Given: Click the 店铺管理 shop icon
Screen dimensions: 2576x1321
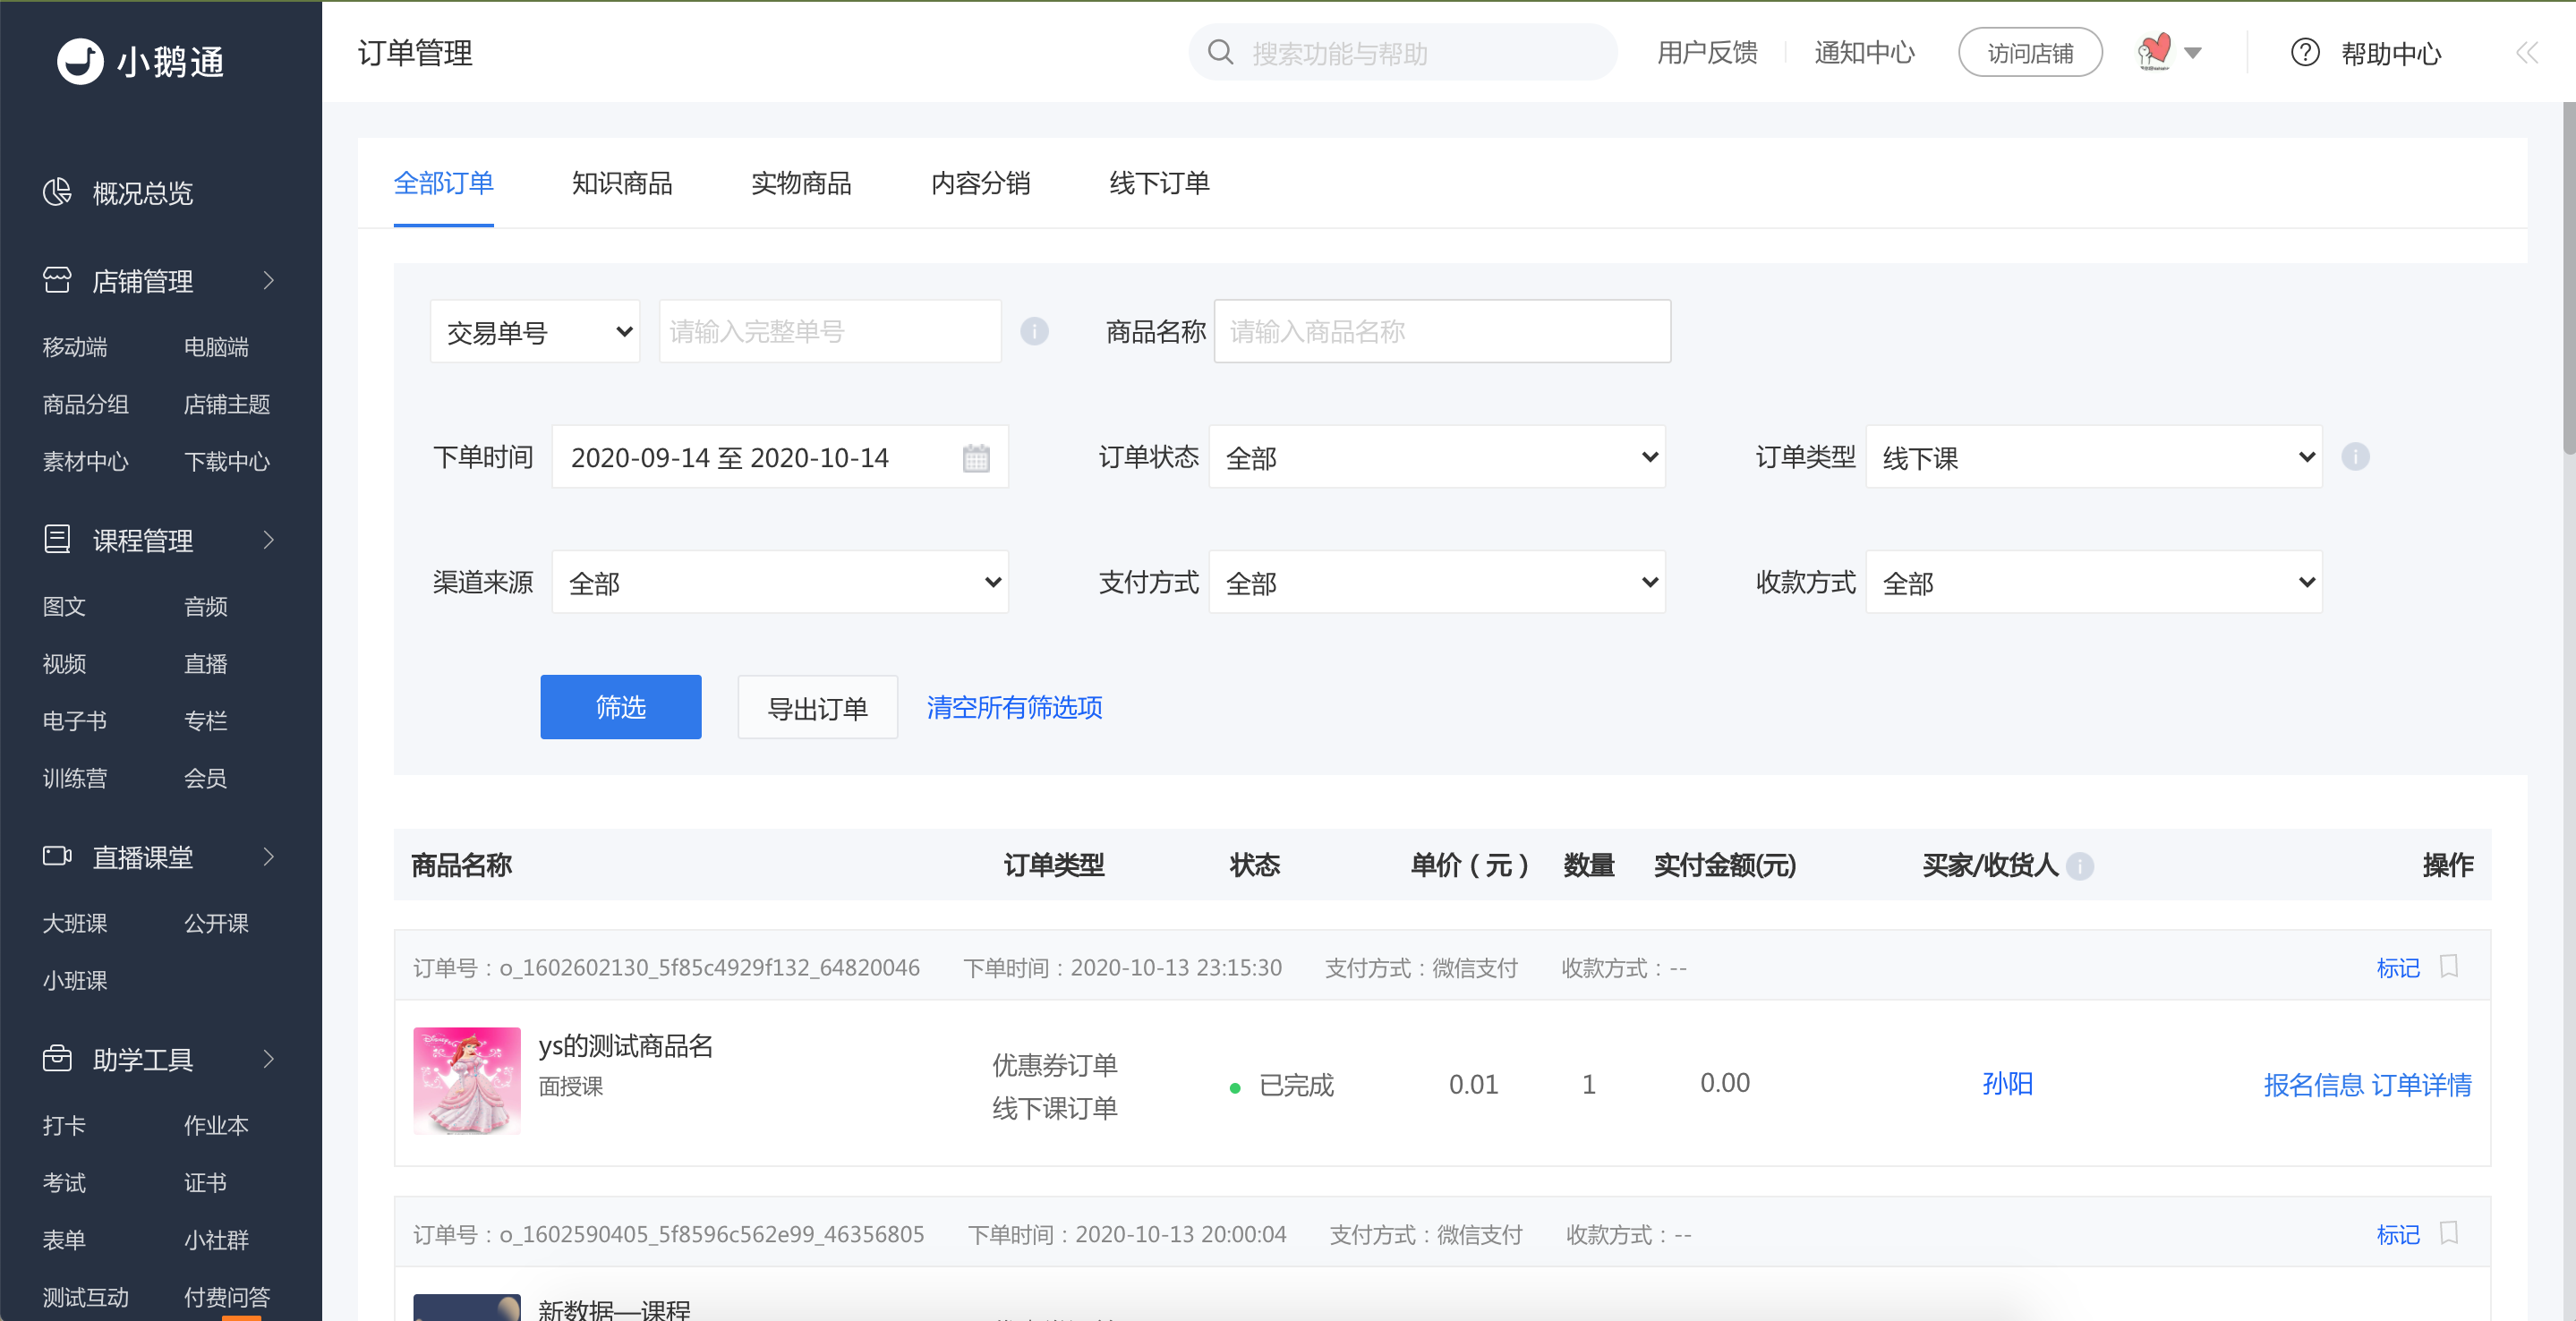Looking at the screenshot, I should click(x=57, y=280).
